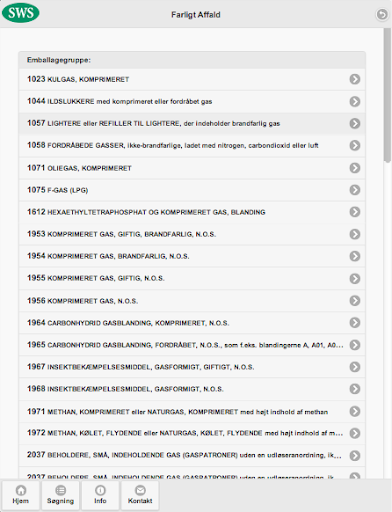Open 1953 Komprimeret gas, giftig, brandfarlig
The height and width of the screenshot is (512, 392).
[x=192, y=234]
